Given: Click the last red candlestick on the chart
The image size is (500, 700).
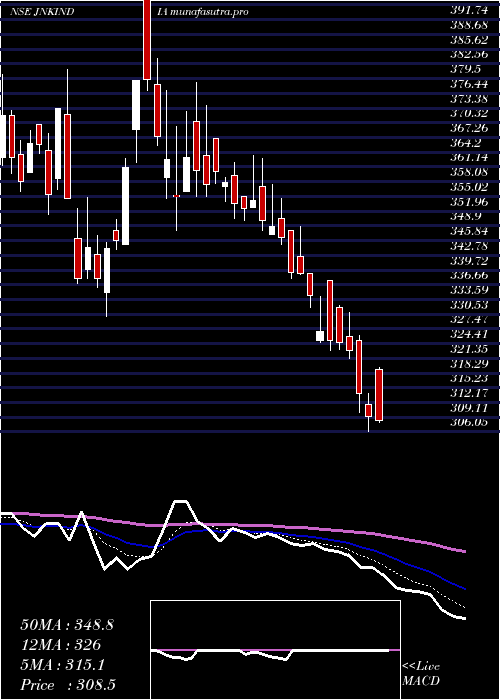Looking at the screenshot, I should coord(379,395).
